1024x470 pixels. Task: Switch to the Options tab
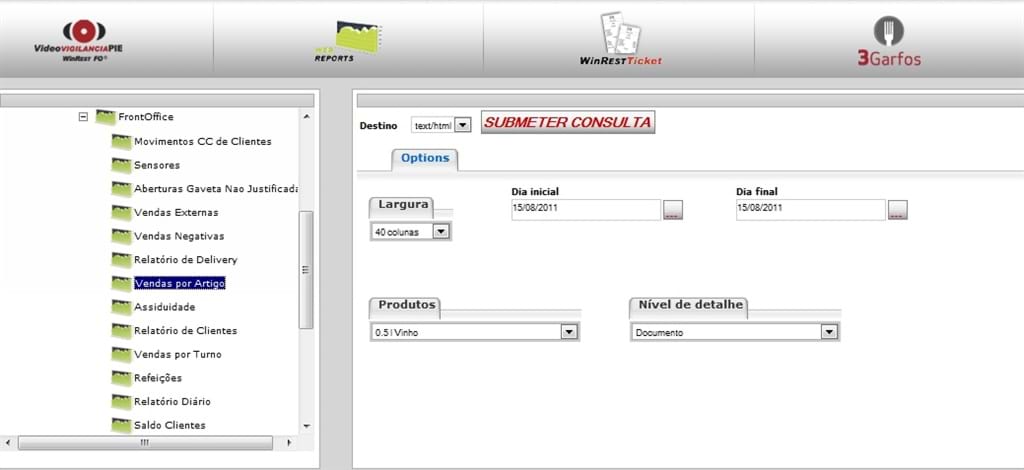(x=424, y=158)
